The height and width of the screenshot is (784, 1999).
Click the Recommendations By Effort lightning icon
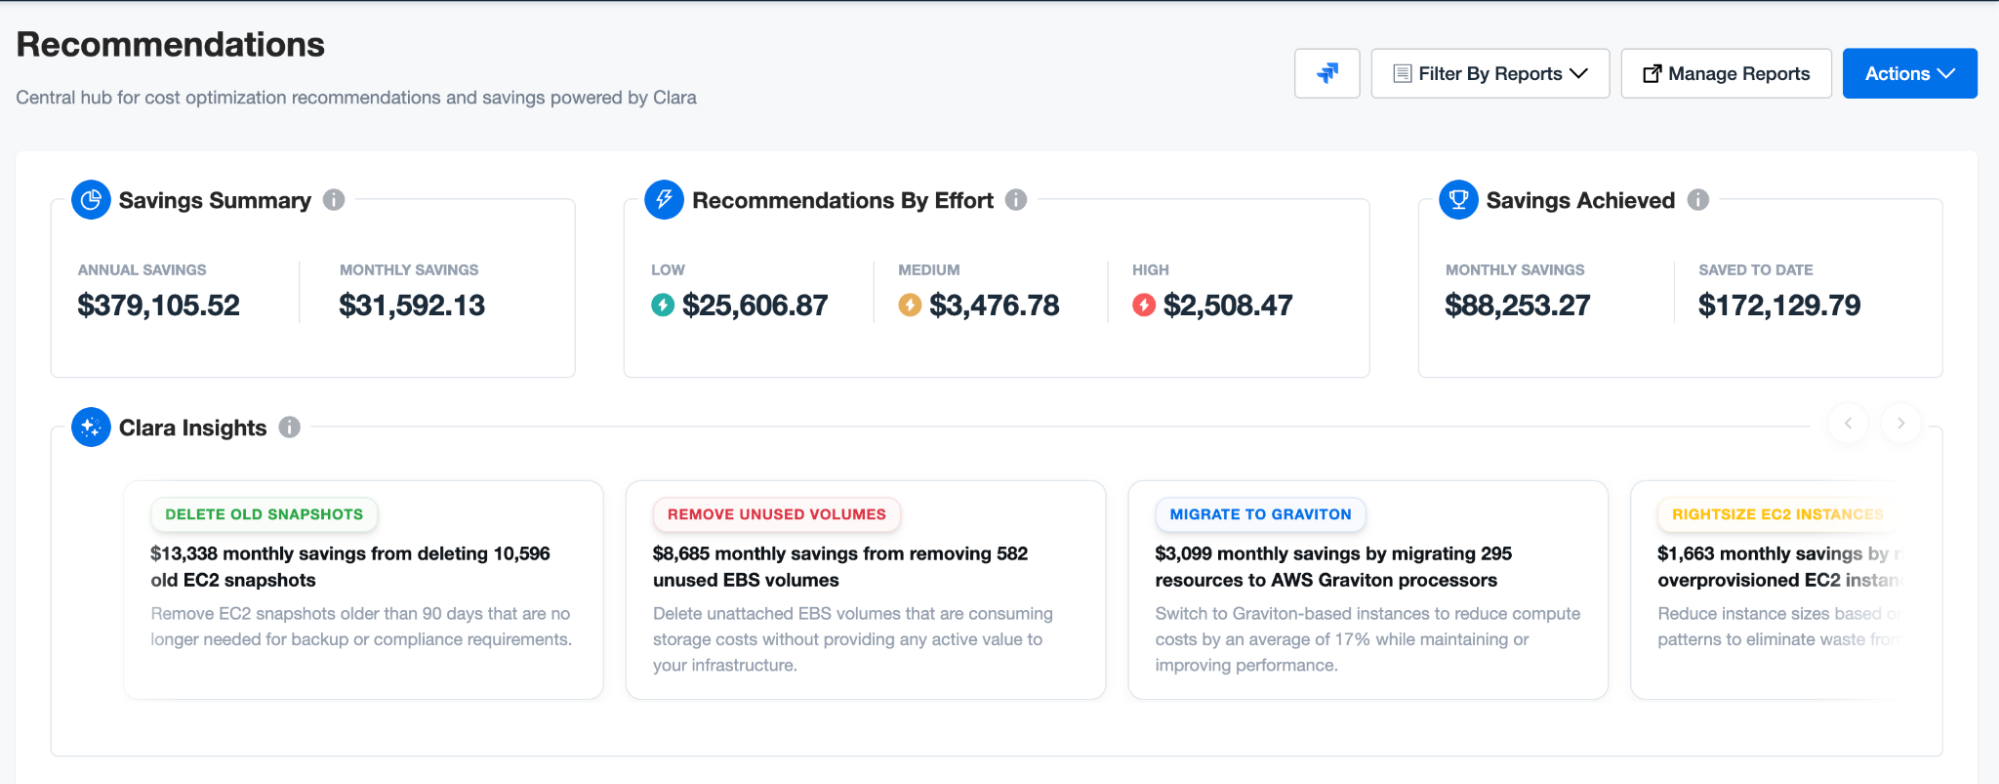pos(664,200)
